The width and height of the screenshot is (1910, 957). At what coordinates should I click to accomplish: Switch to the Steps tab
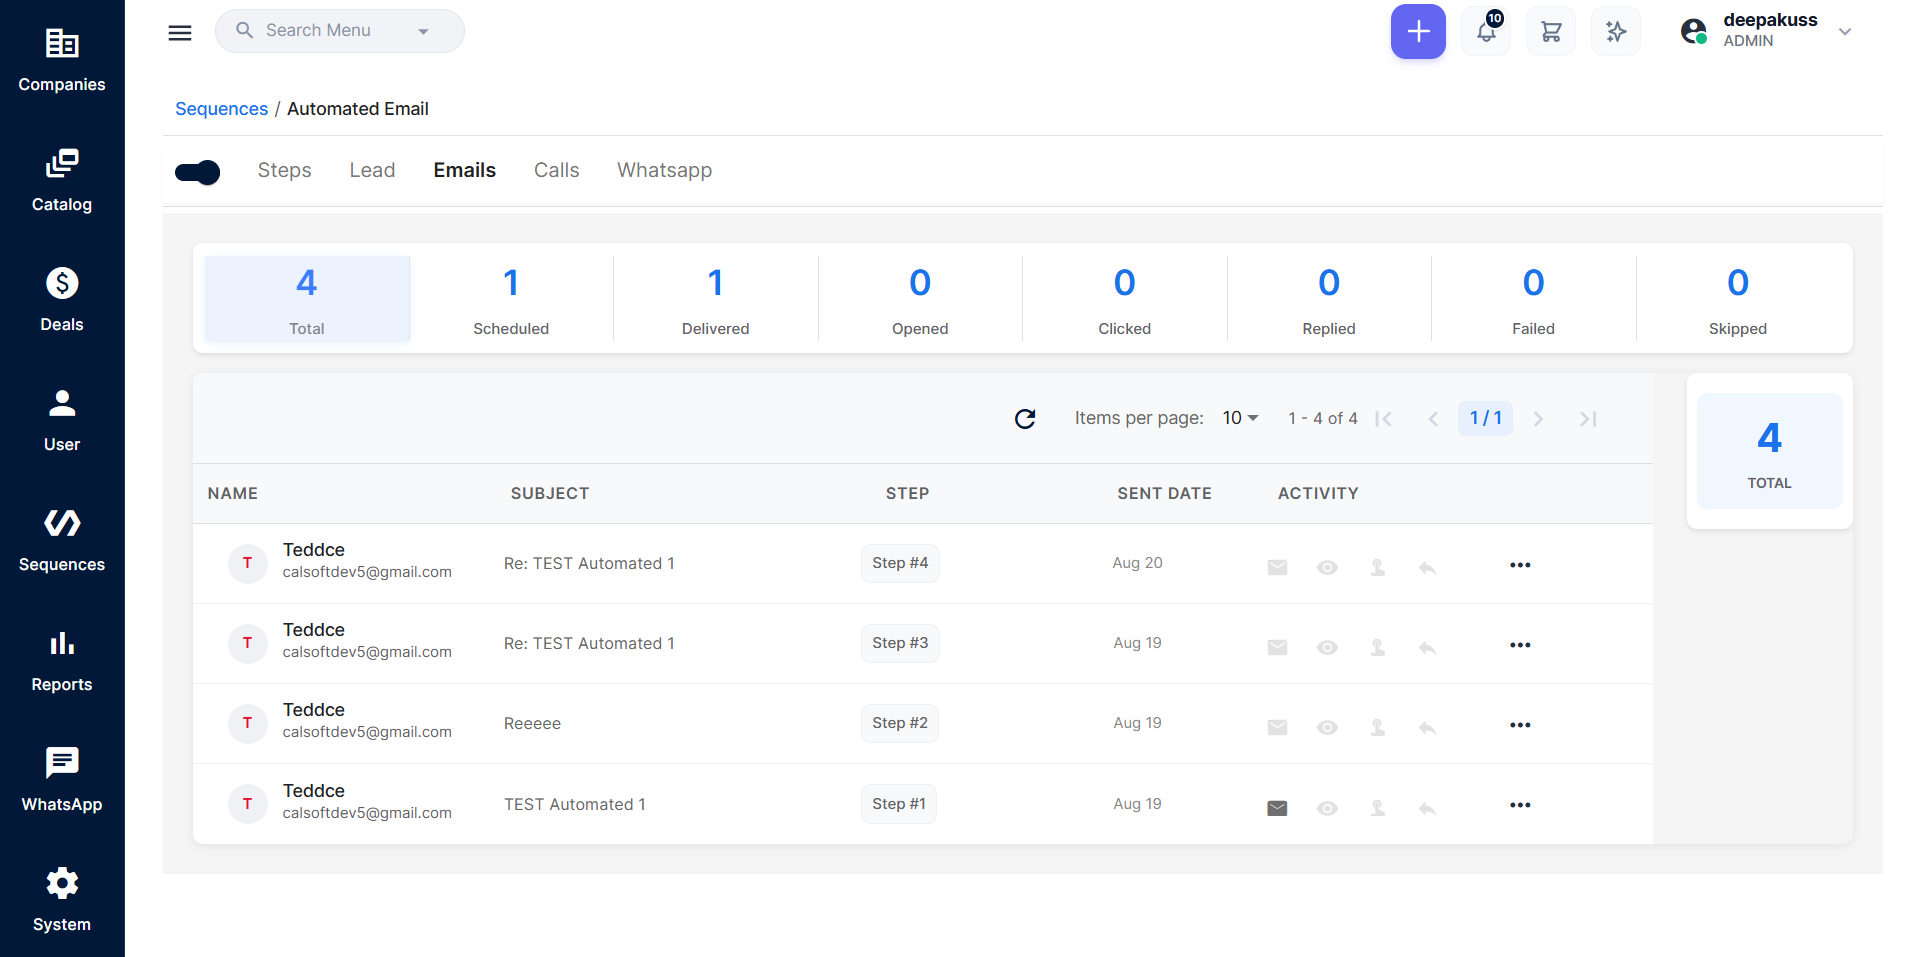[284, 171]
